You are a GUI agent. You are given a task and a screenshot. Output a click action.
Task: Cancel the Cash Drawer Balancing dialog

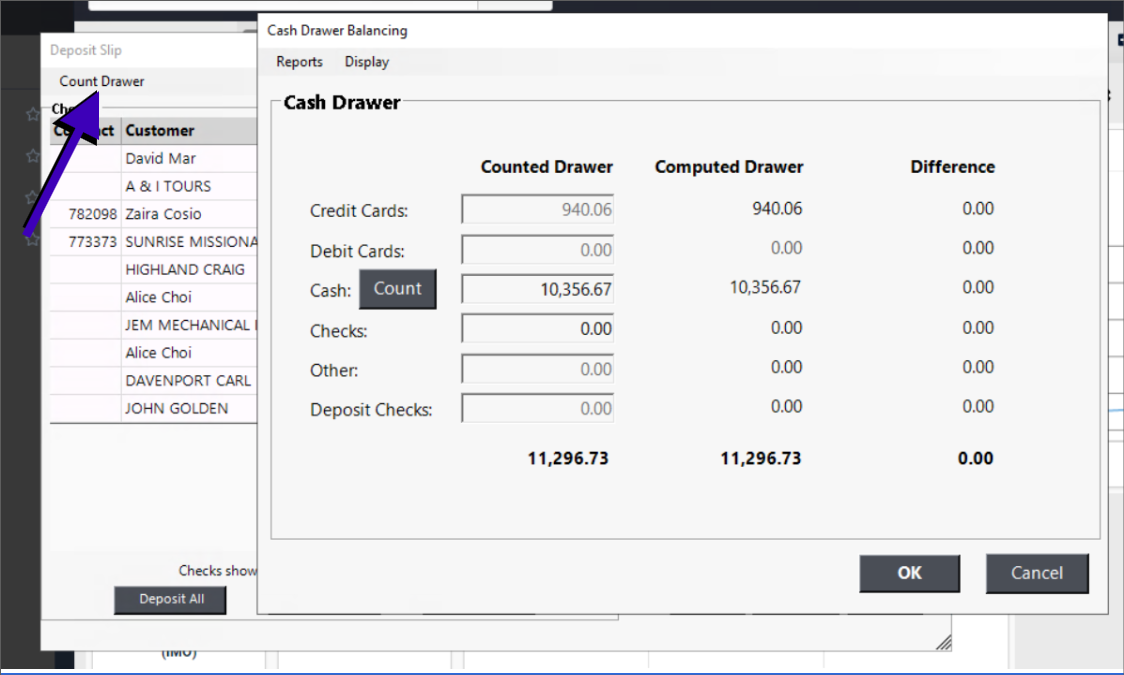(x=1036, y=573)
